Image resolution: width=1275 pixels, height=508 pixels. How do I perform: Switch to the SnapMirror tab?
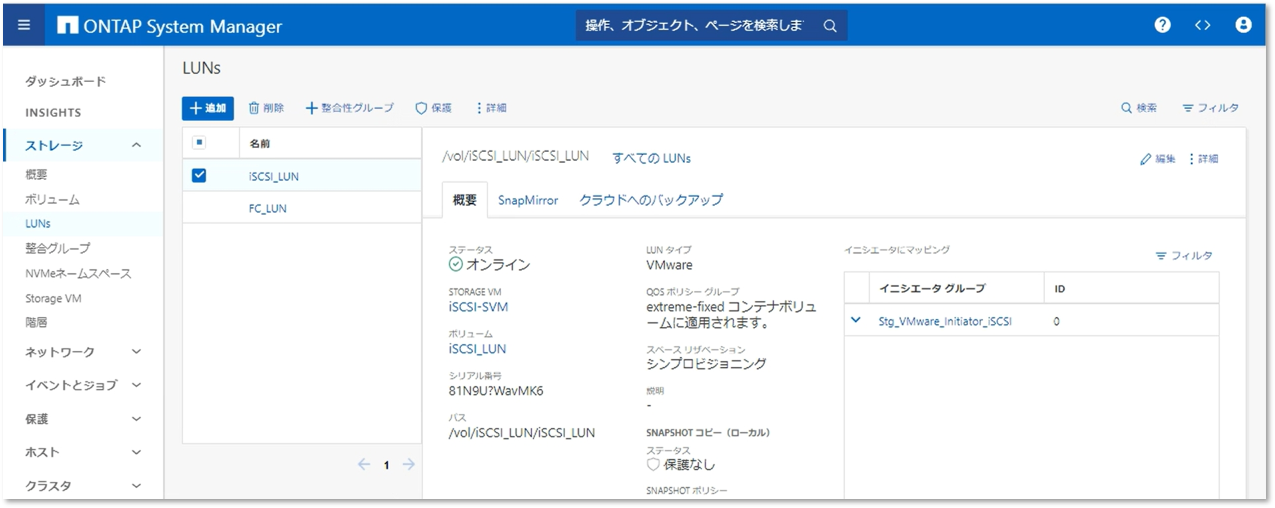tap(528, 200)
